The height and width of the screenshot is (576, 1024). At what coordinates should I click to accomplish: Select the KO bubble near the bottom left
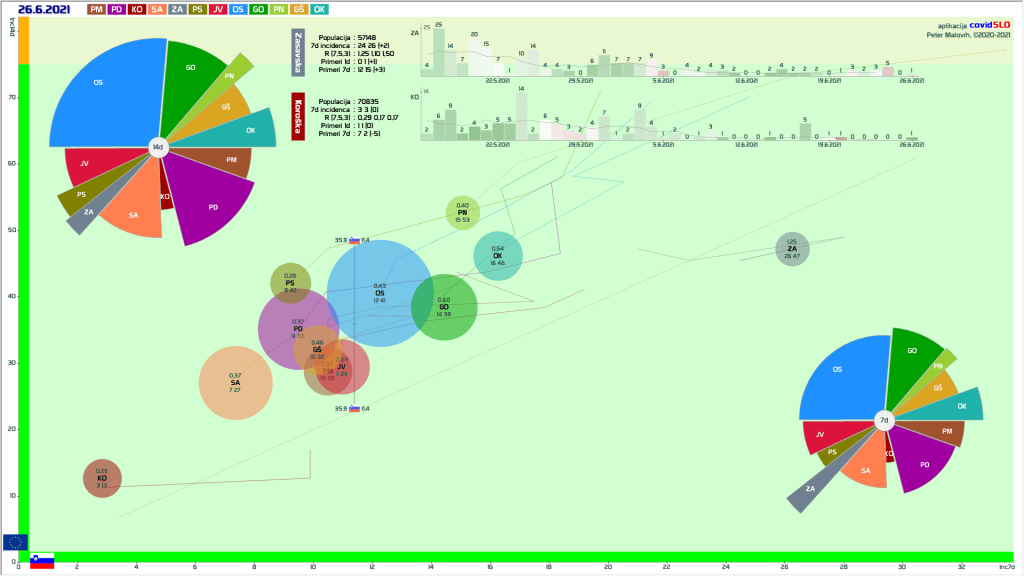(102, 478)
